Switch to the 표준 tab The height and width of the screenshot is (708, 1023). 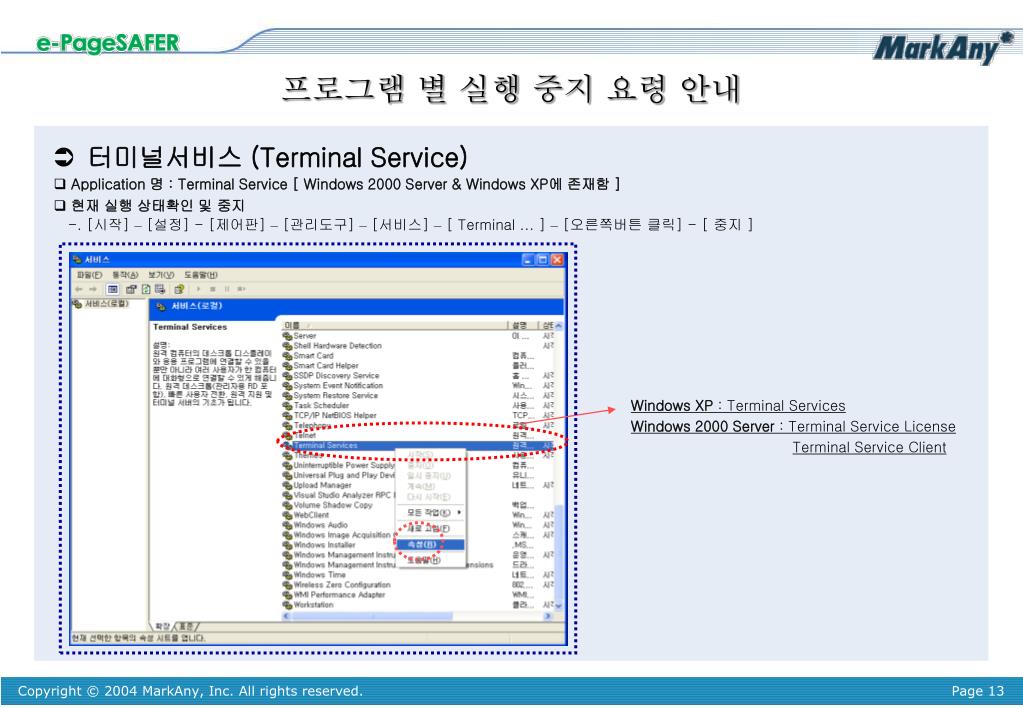pos(186,626)
